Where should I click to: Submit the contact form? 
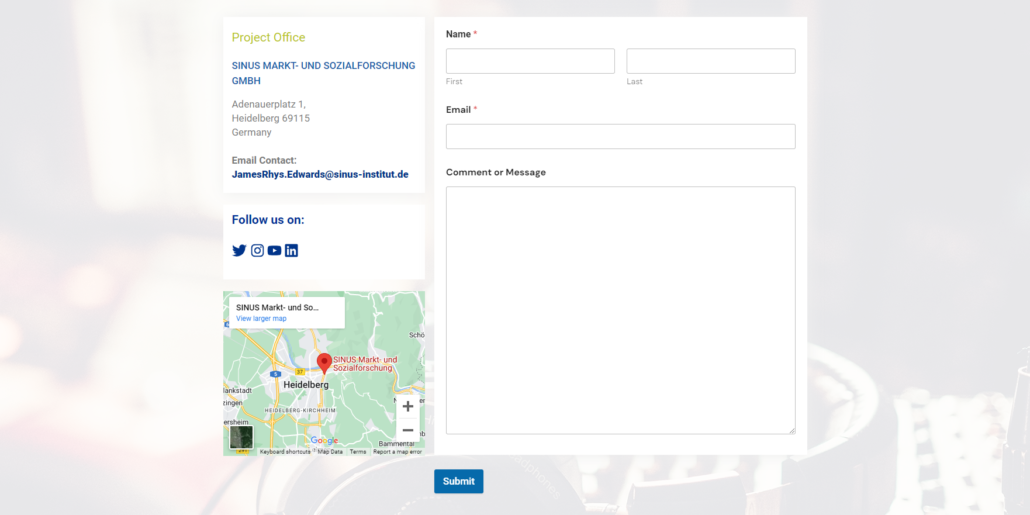(459, 481)
